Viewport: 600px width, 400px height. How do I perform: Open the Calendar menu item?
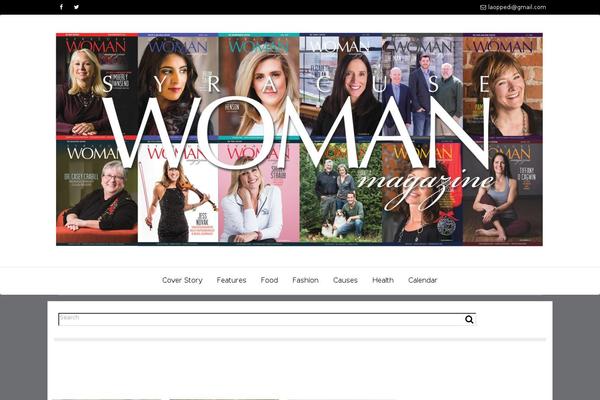pyautogui.click(x=422, y=280)
